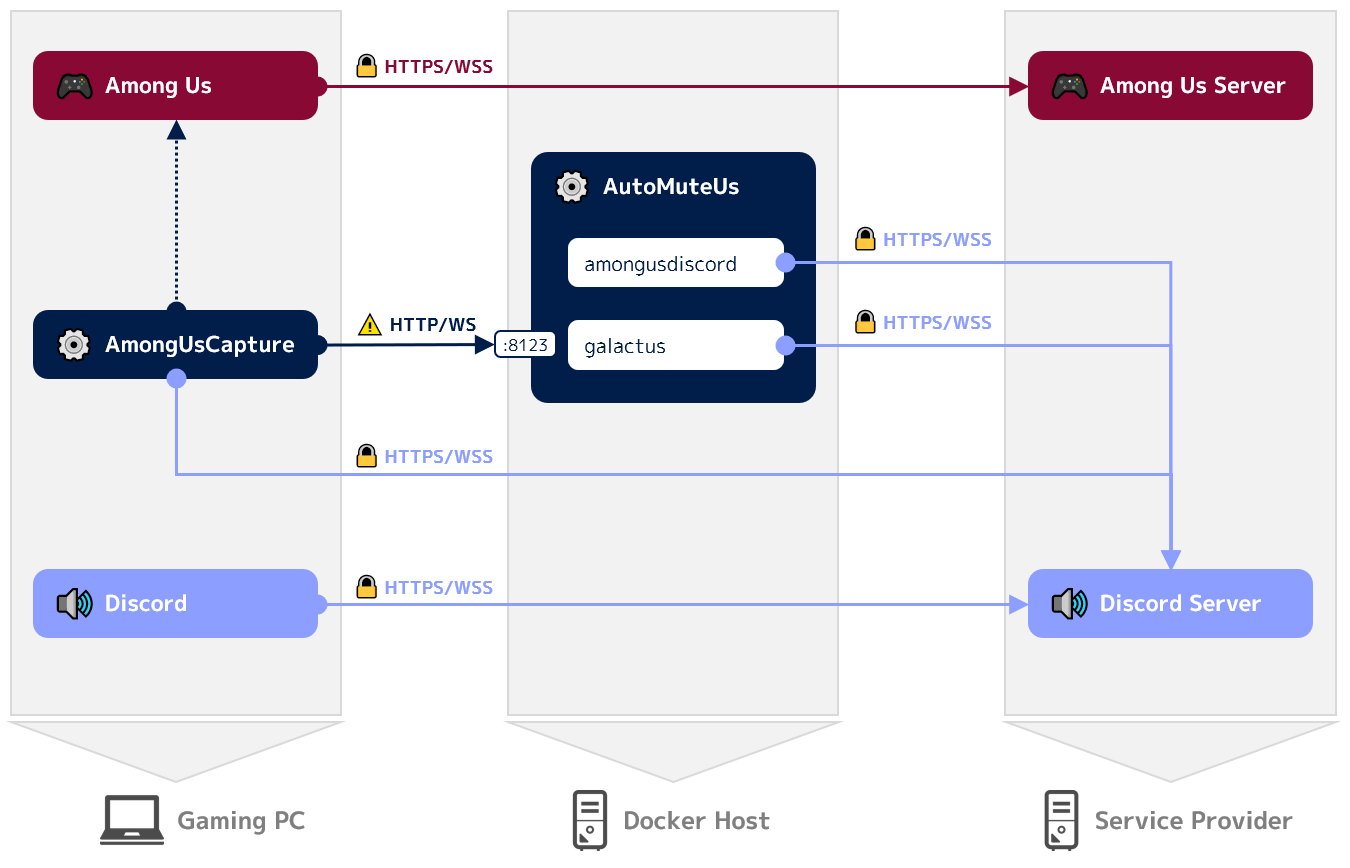
Task: Select the server tower icon beside Docker Host
Action: pyautogui.click(x=589, y=821)
